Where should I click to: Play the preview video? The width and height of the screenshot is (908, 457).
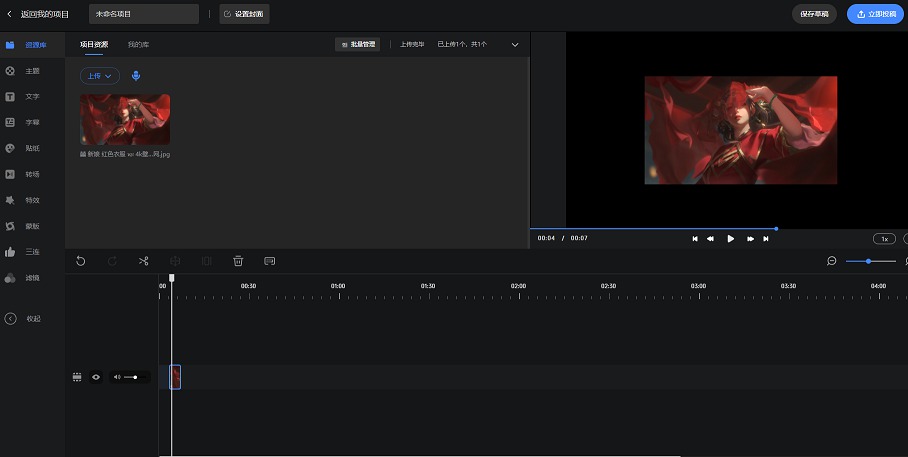pos(730,239)
